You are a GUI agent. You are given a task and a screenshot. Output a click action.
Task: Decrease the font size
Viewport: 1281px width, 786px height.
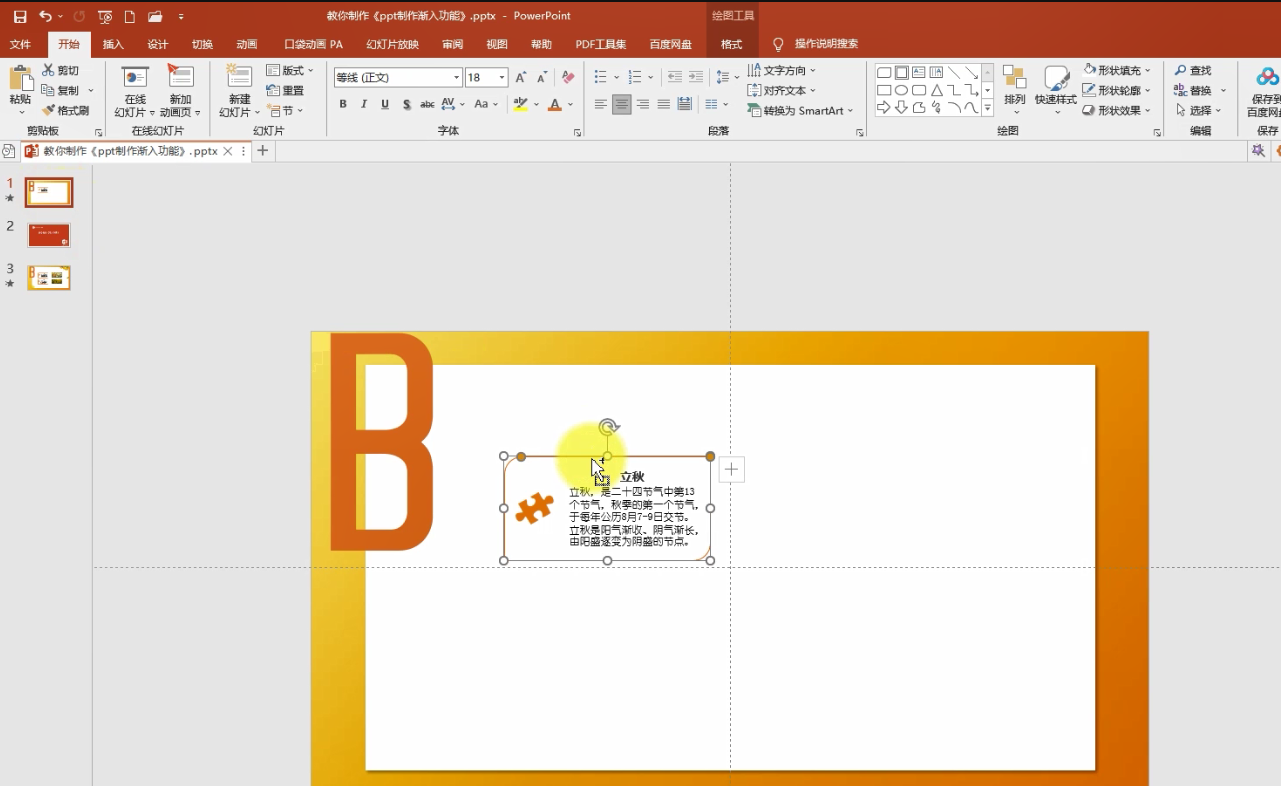click(542, 77)
